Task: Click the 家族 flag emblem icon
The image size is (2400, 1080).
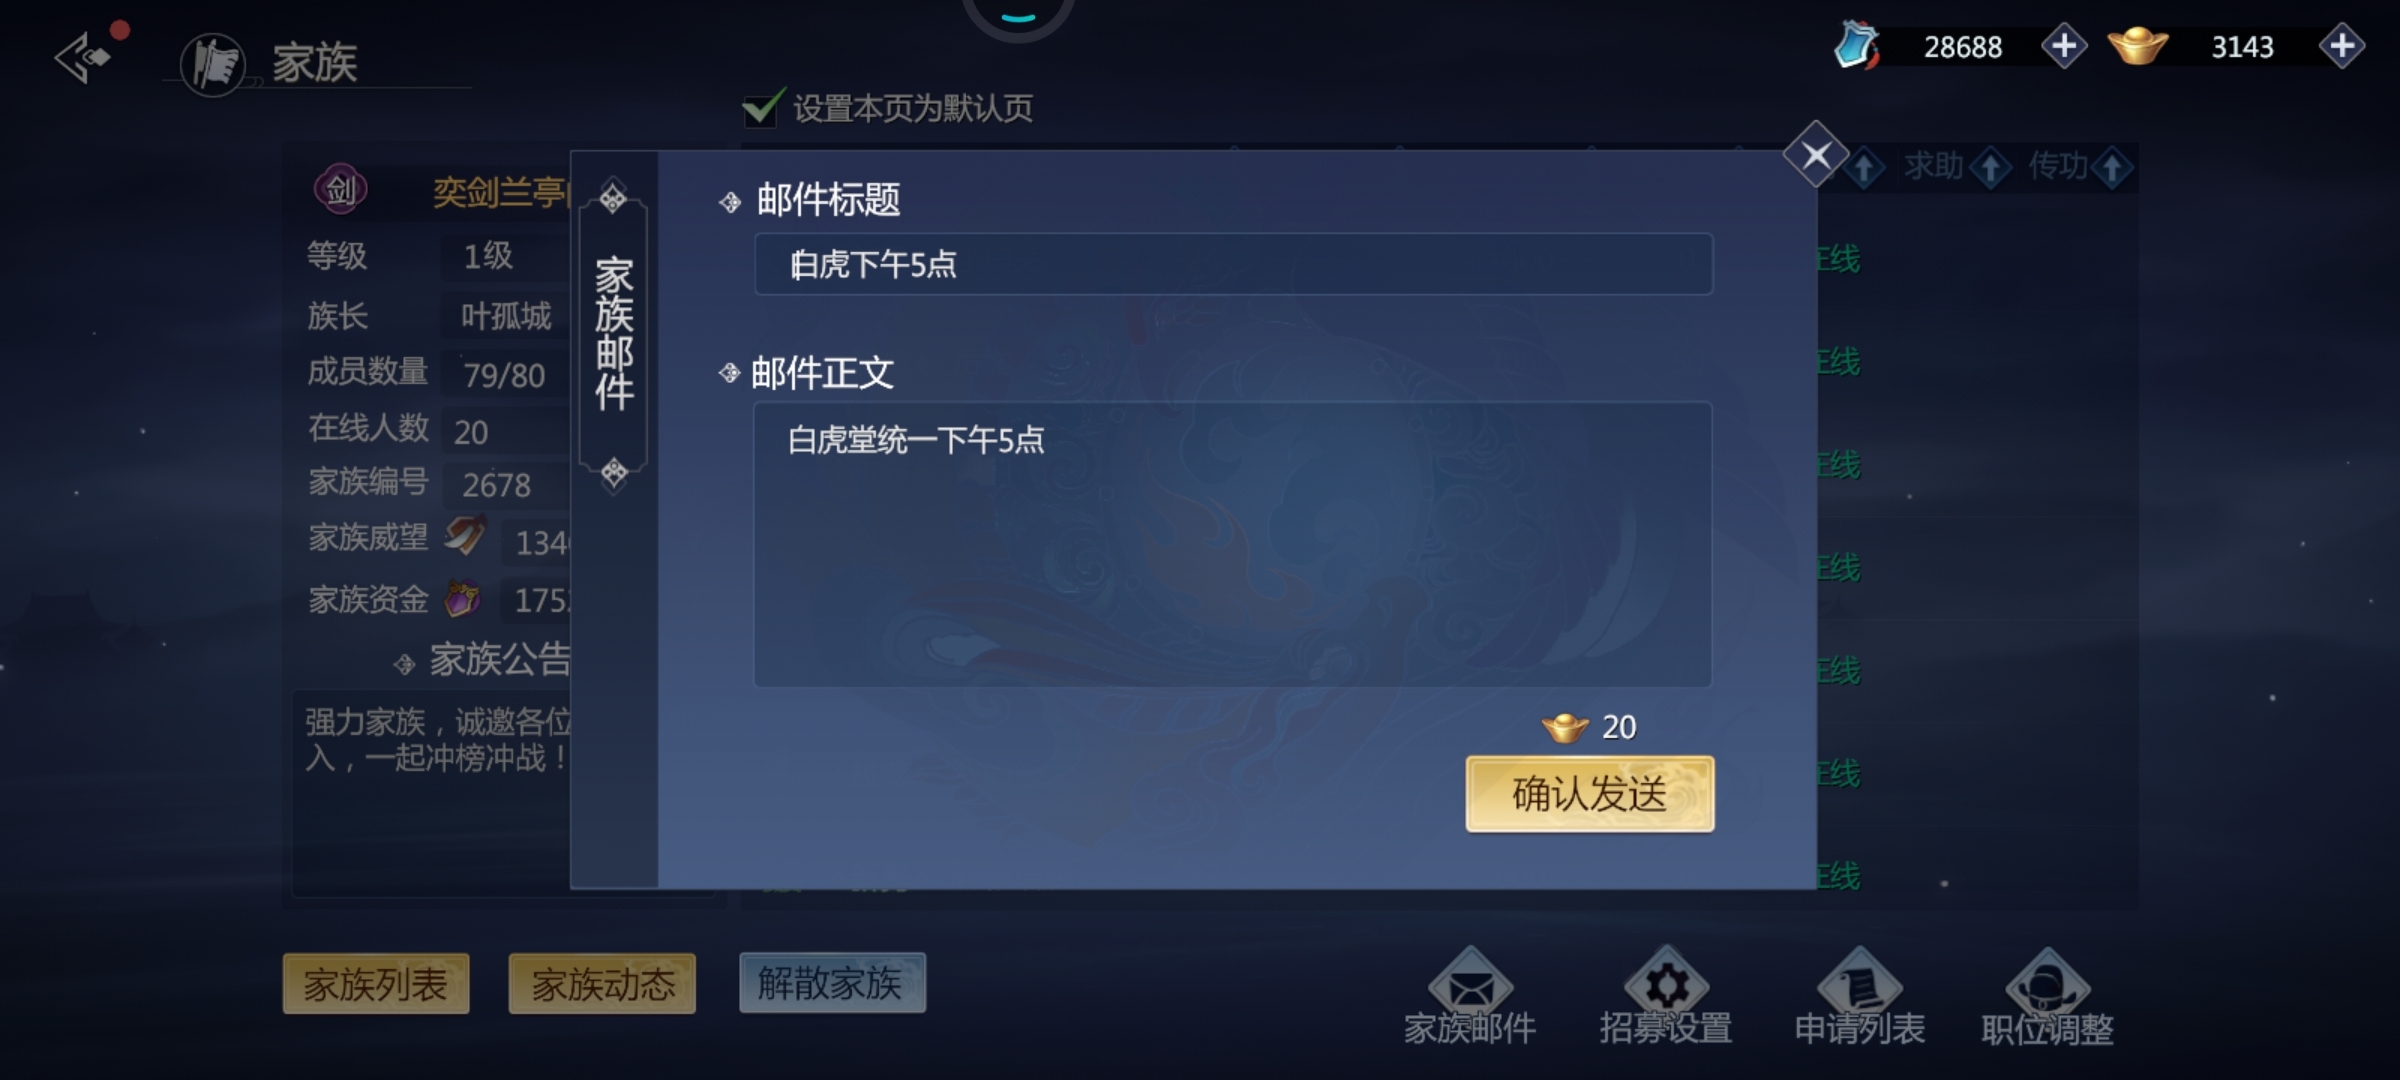Action: pos(212,65)
